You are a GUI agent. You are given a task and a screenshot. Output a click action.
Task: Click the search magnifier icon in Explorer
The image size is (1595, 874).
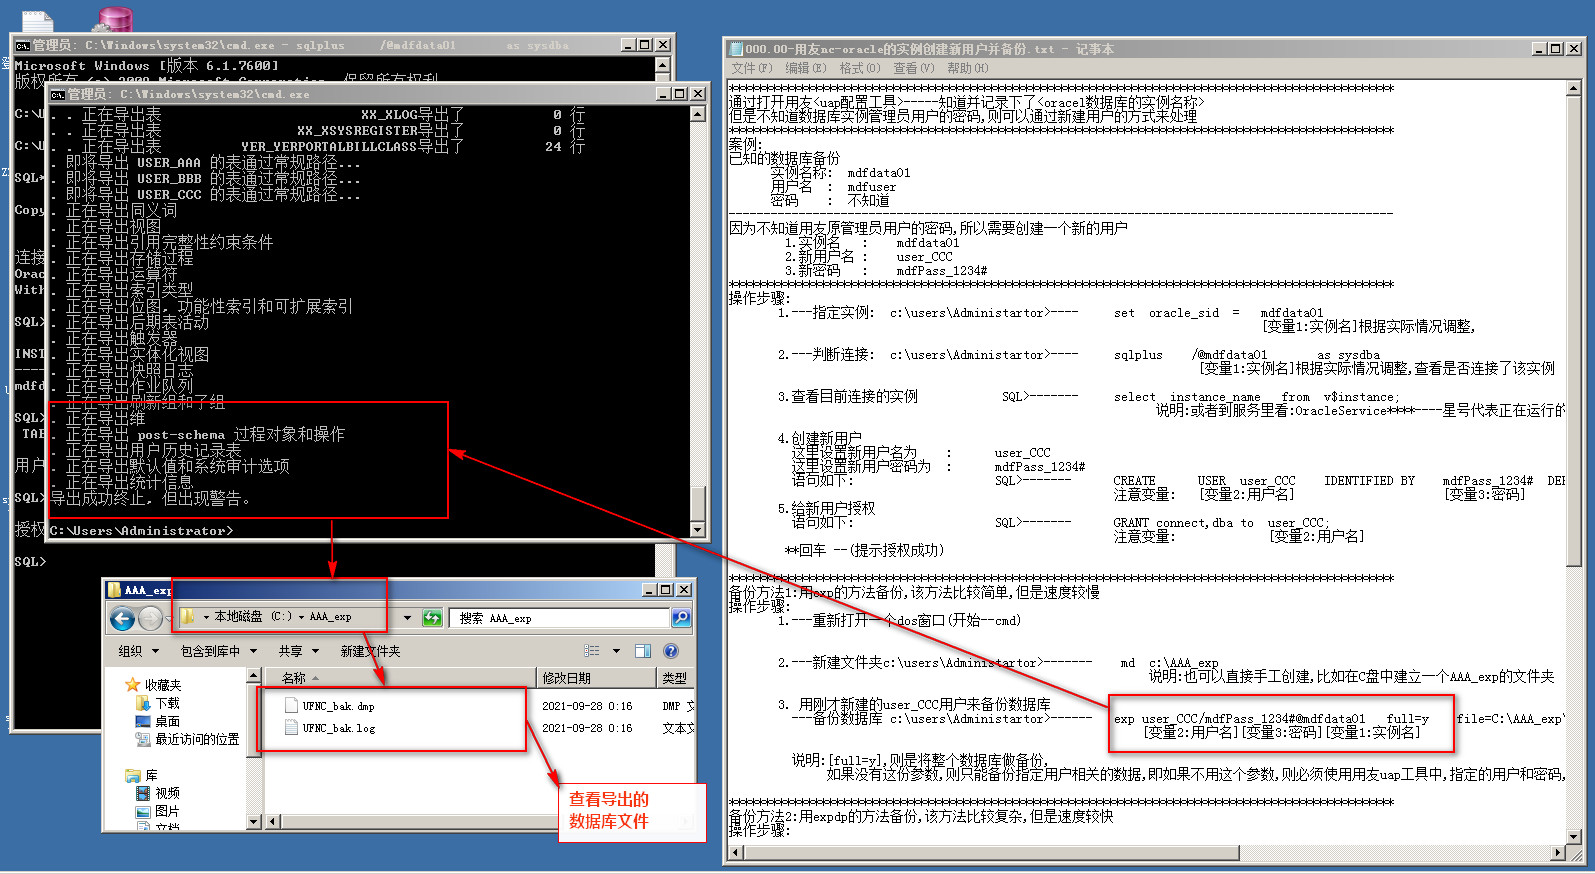(x=681, y=618)
